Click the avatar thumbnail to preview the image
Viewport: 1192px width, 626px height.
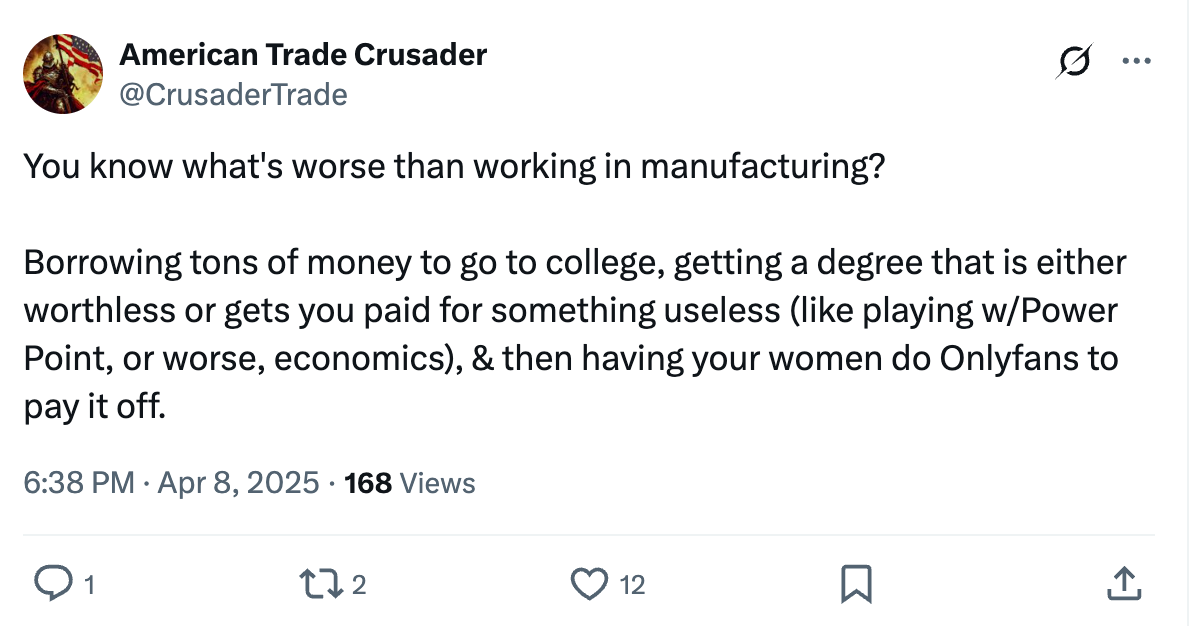[x=62, y=73]
